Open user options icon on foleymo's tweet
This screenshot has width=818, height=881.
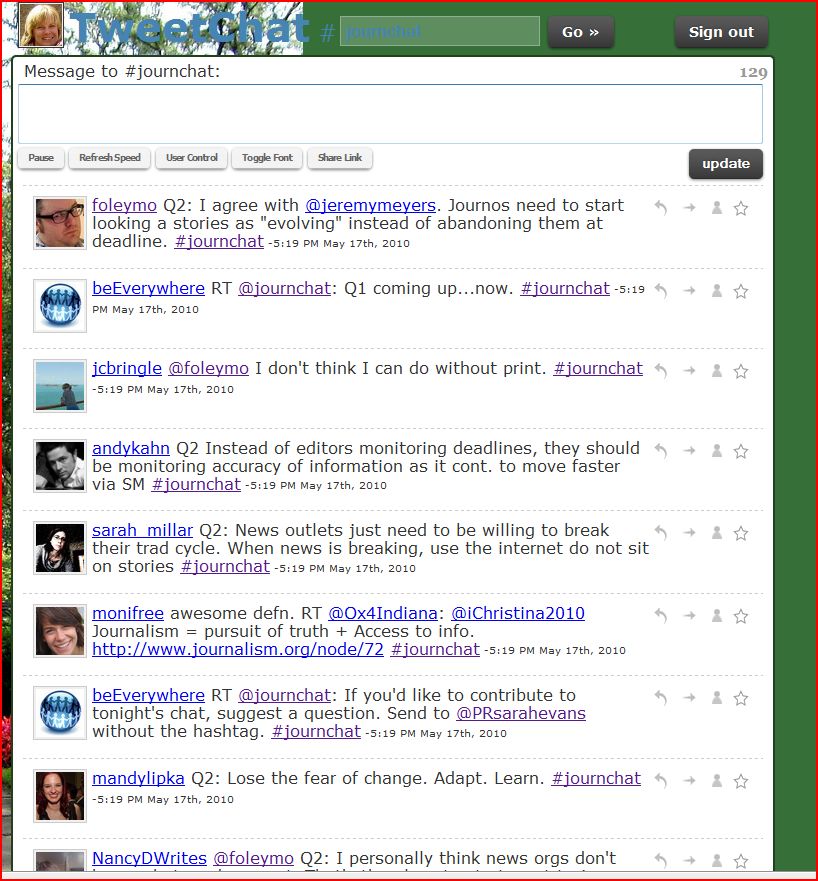coord(717,208)
